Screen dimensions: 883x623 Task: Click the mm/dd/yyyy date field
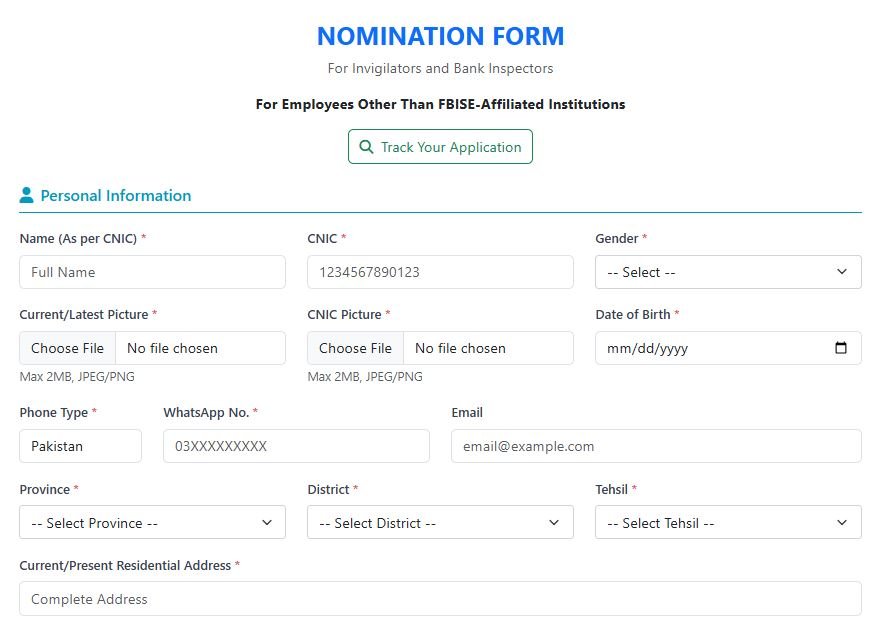click(x=700, y=348)
